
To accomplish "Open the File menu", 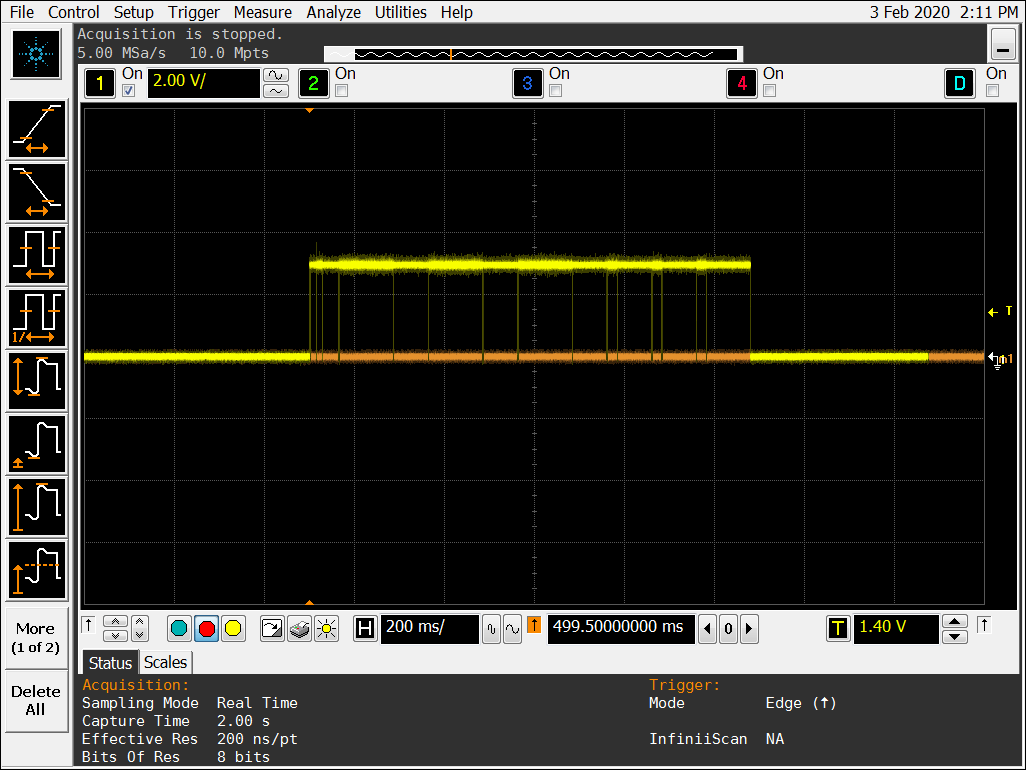I will (22, 12).
